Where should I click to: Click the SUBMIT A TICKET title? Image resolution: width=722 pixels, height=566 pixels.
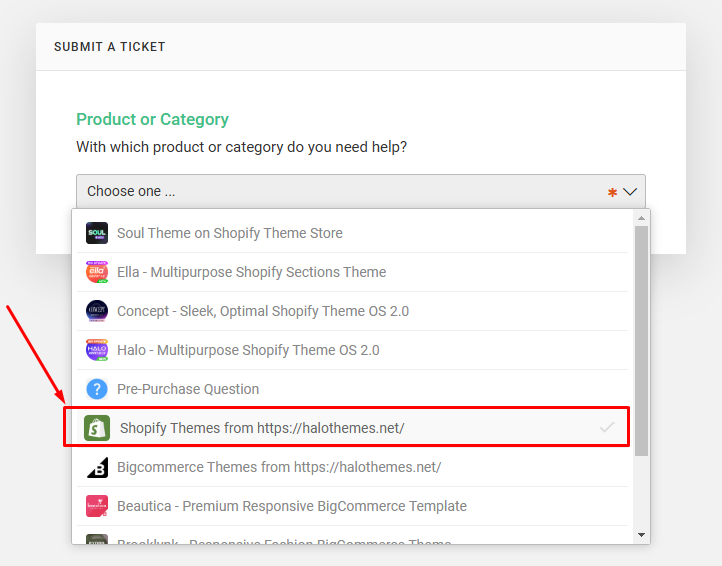coord(110,47)
